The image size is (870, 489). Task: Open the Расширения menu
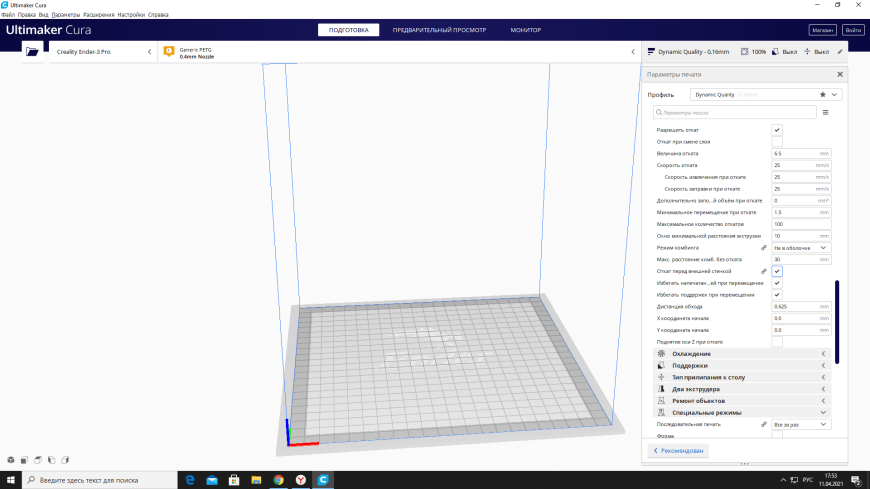coord(98,14)
